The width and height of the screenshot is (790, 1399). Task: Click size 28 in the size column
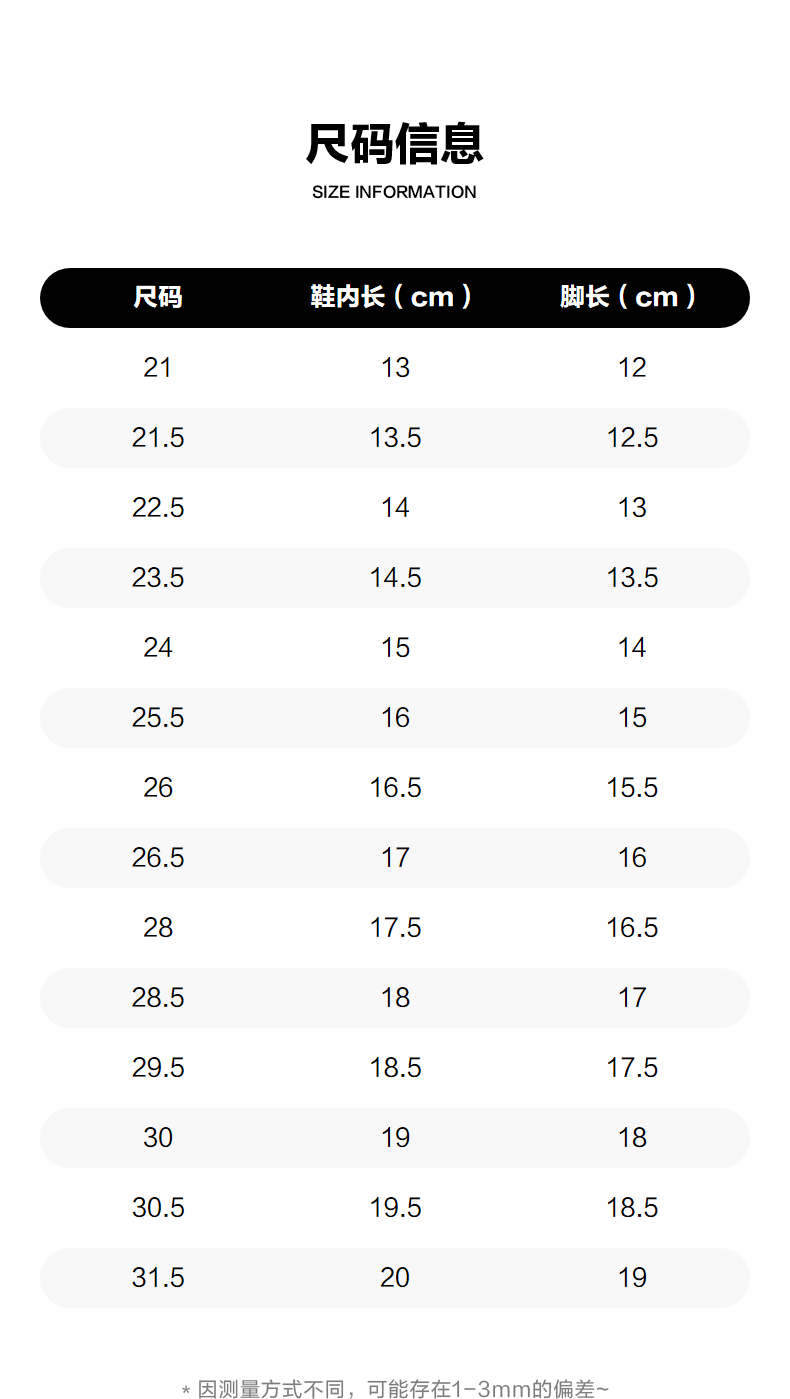coord(158,928)
